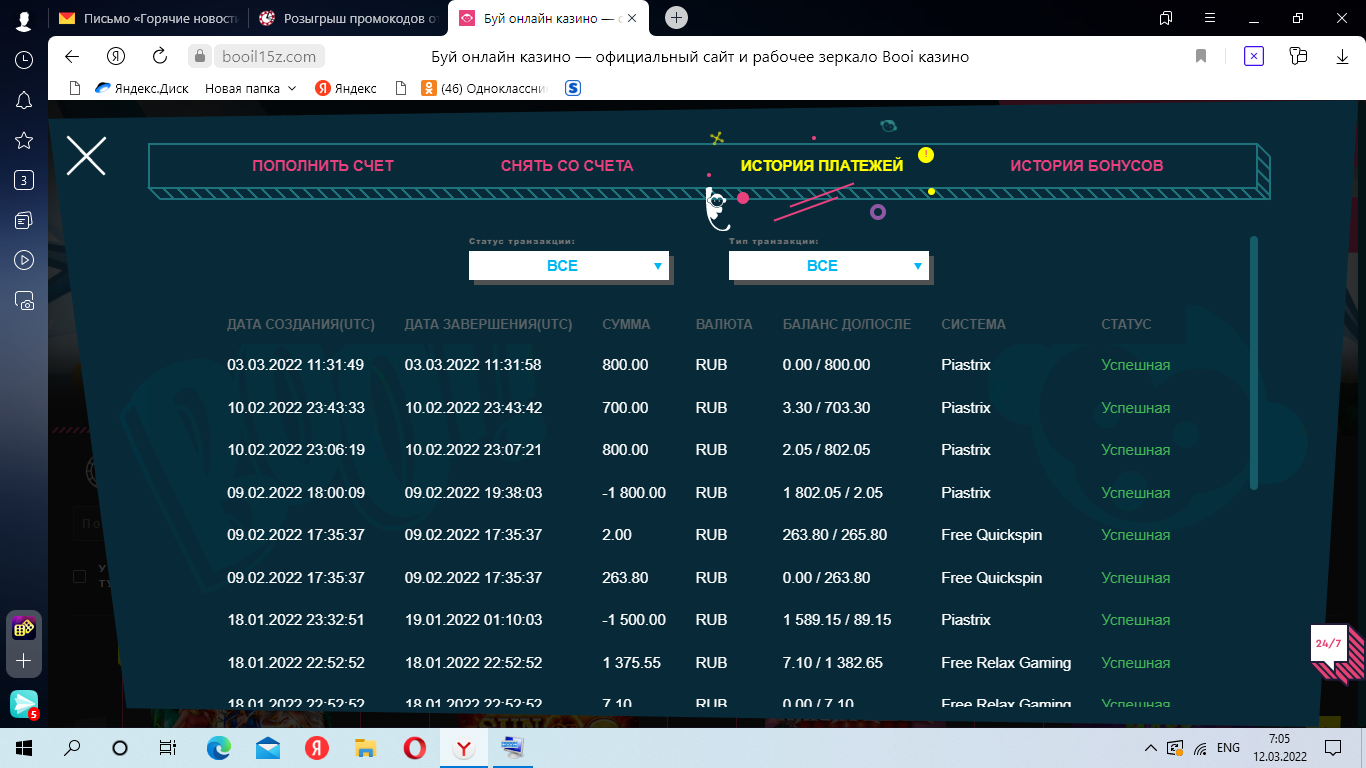Open the blue S bookmark icon
This screenshot has height=768, width=1366.
pos(573,88)
